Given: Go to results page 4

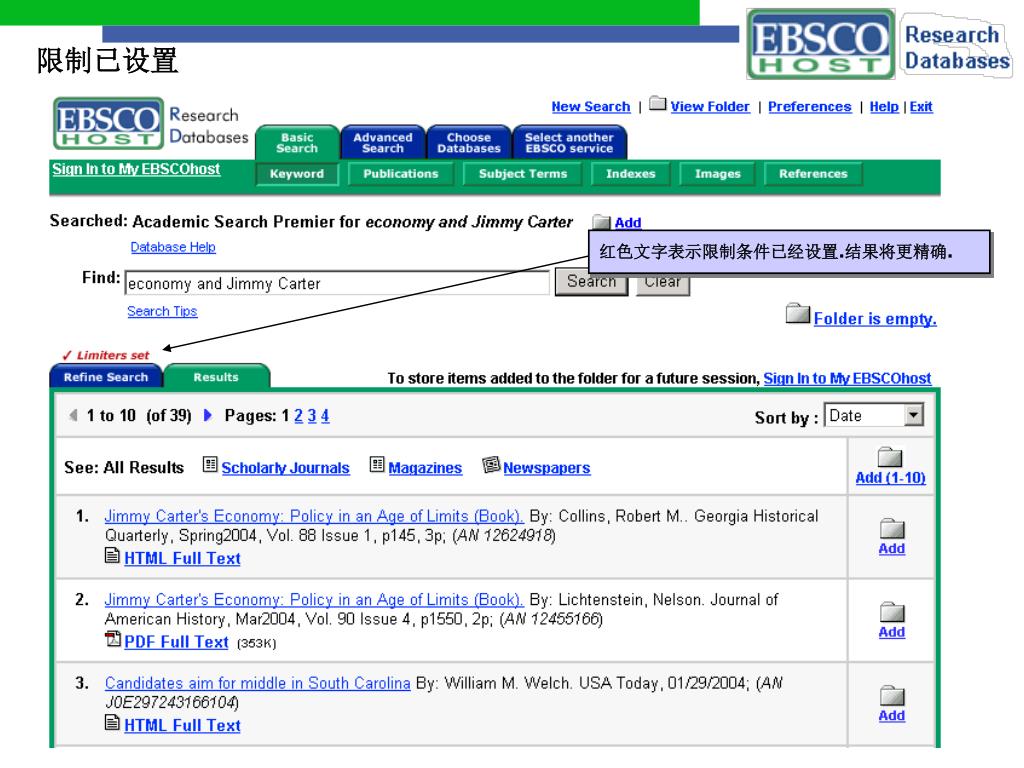Looking at the screenshot, I should click(325, 416).
